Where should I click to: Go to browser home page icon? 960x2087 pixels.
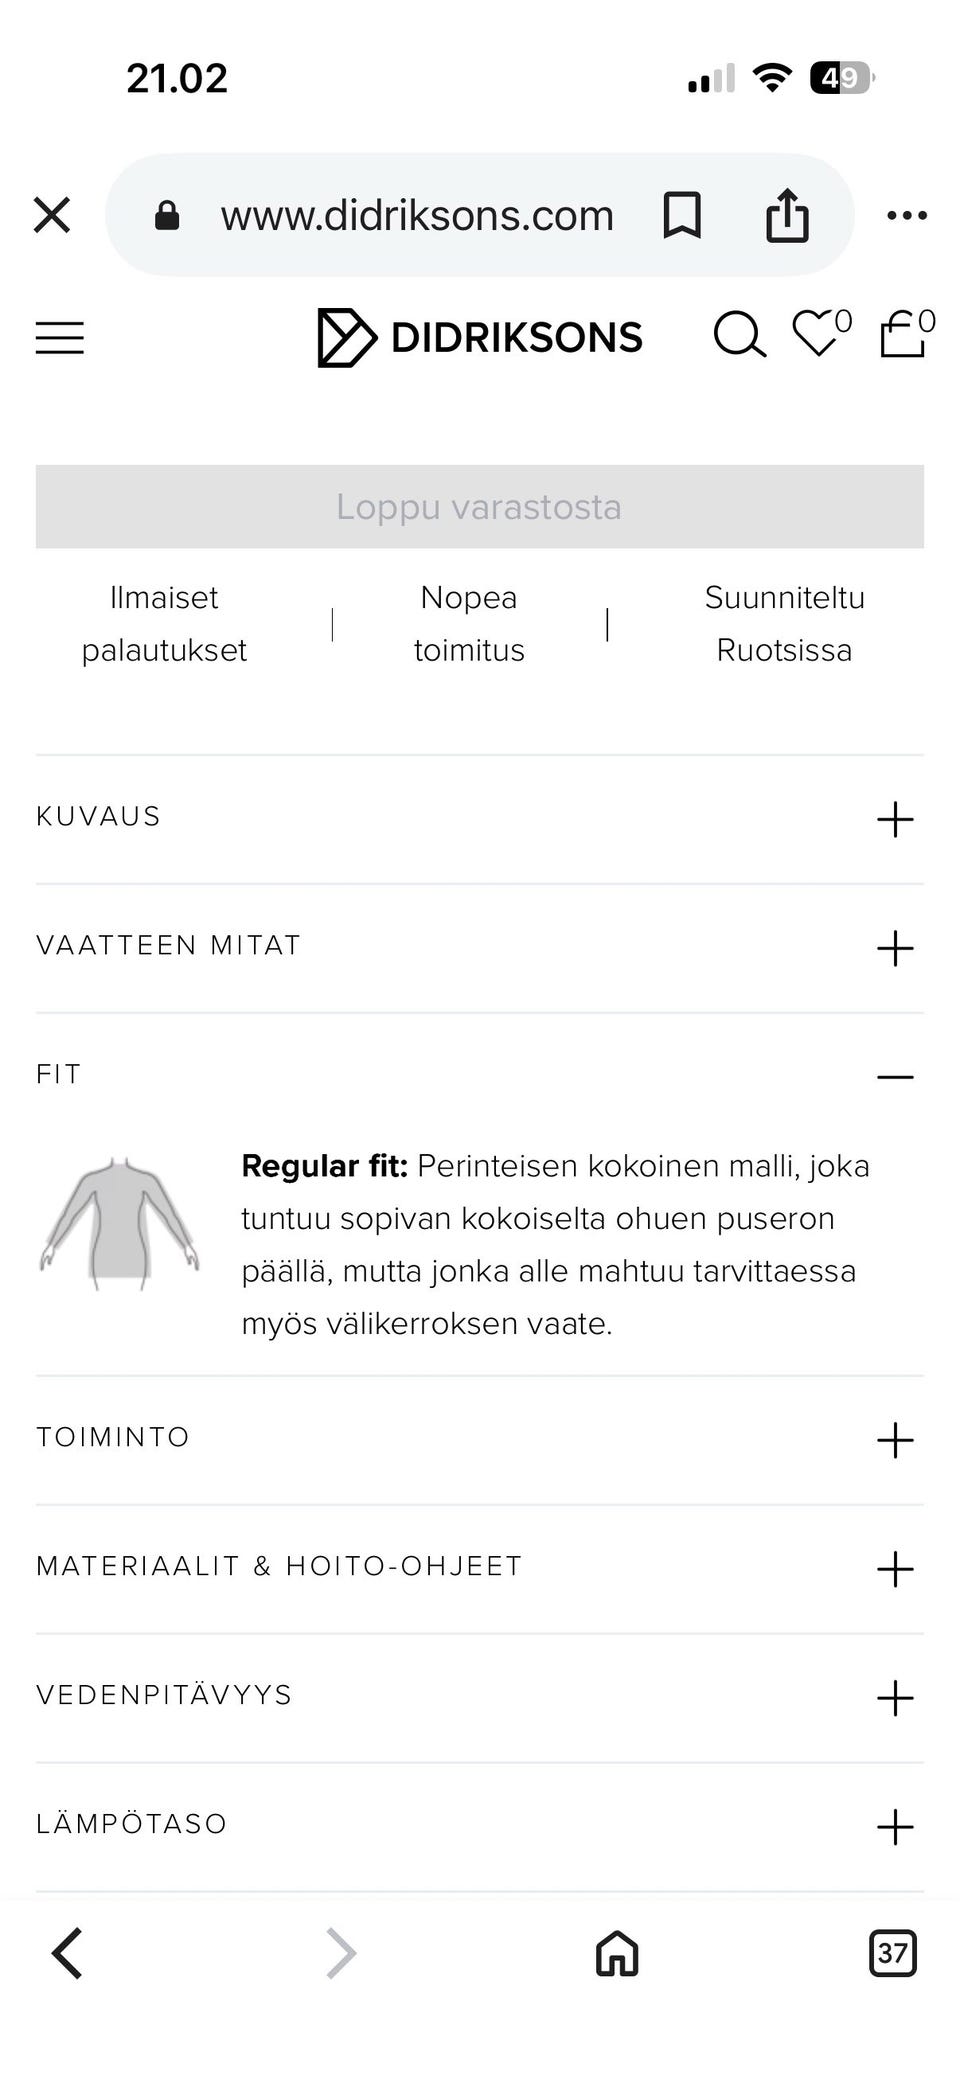pos(617,1952)
